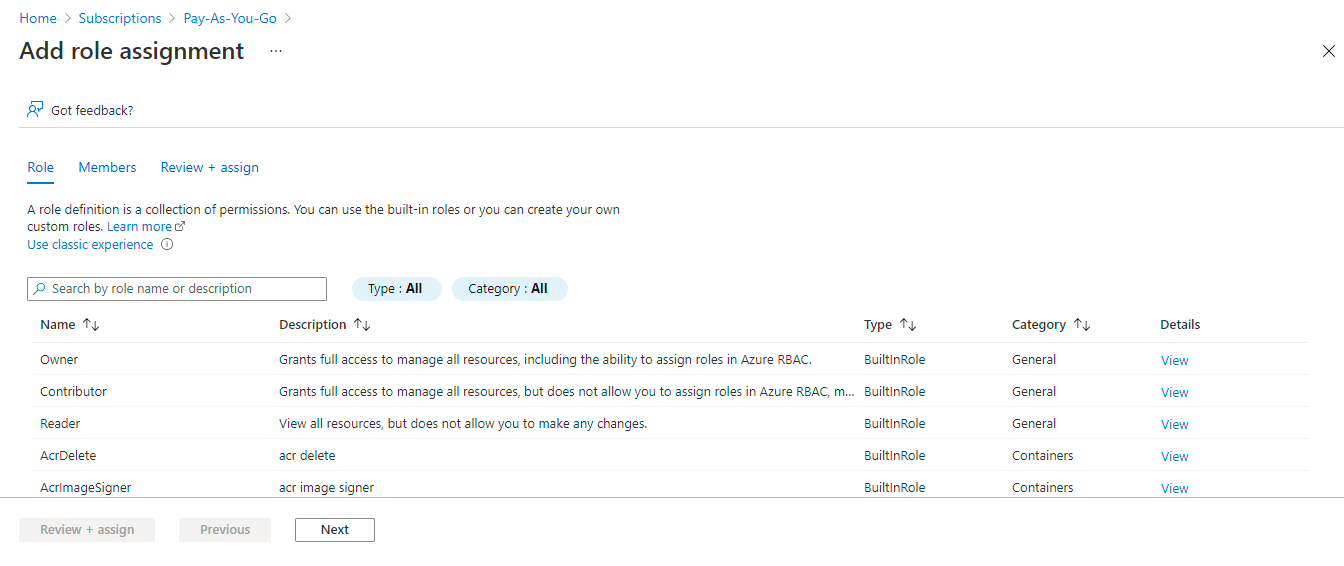Sort by Type column arrows

[908, 325]
